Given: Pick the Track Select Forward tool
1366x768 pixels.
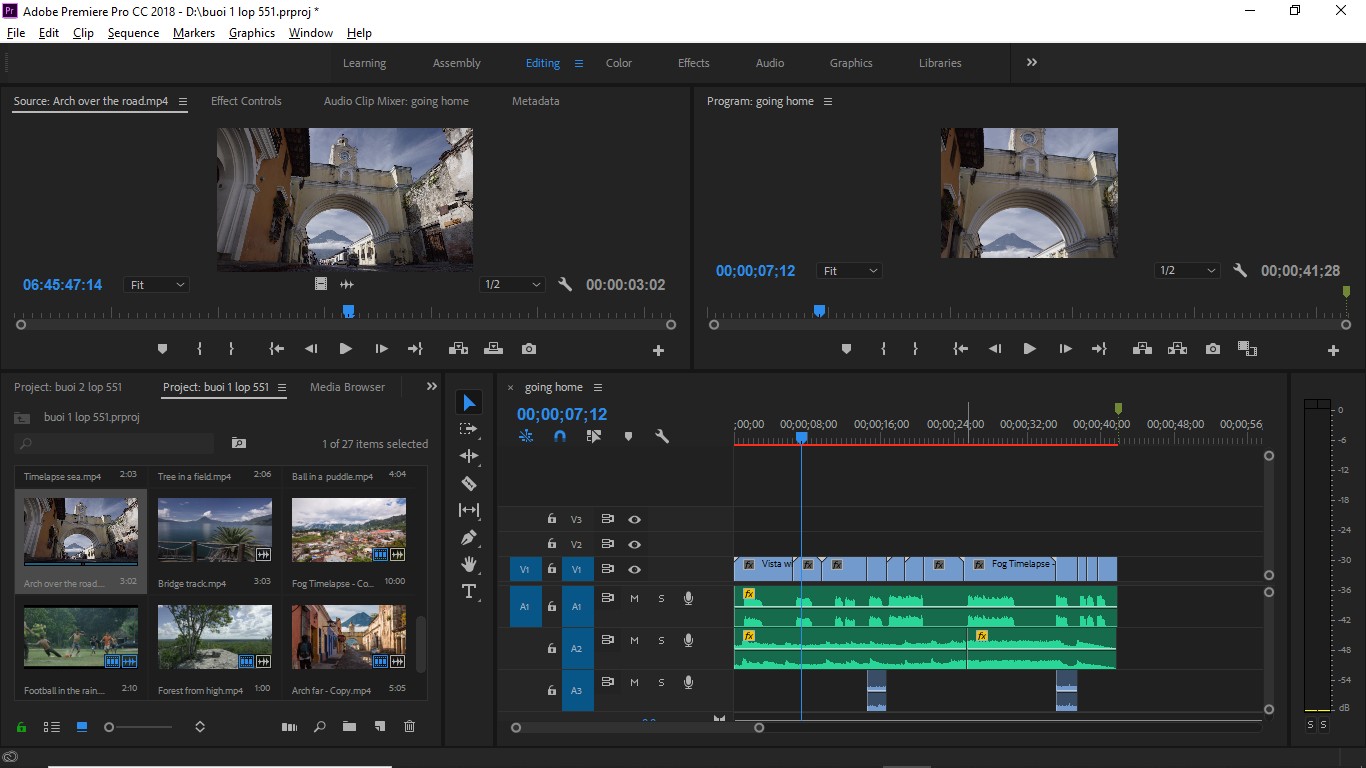Looking at the screenshot, I should coord(469,429).
